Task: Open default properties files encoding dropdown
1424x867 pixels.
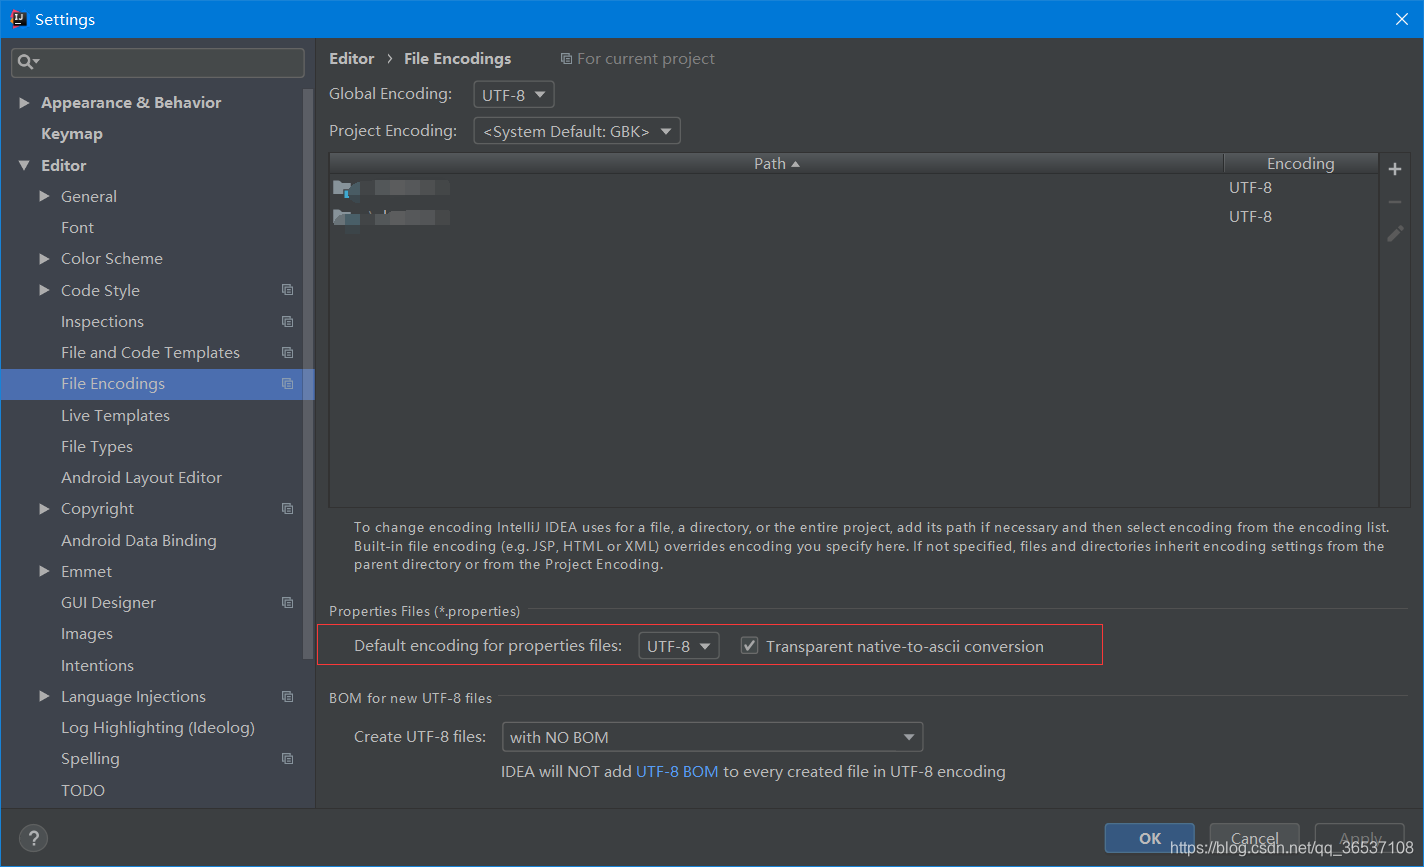Action: tap(679, 646)
